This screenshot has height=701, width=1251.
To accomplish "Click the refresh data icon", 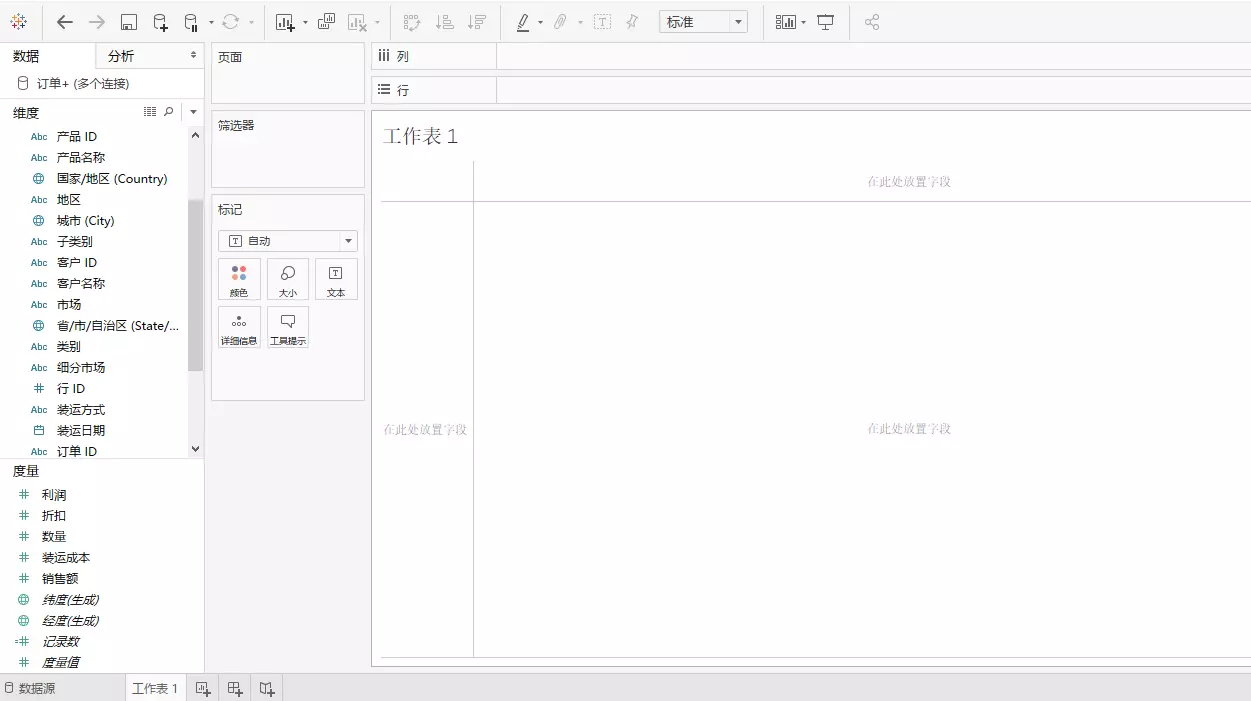I will click(x=231, y=22).
